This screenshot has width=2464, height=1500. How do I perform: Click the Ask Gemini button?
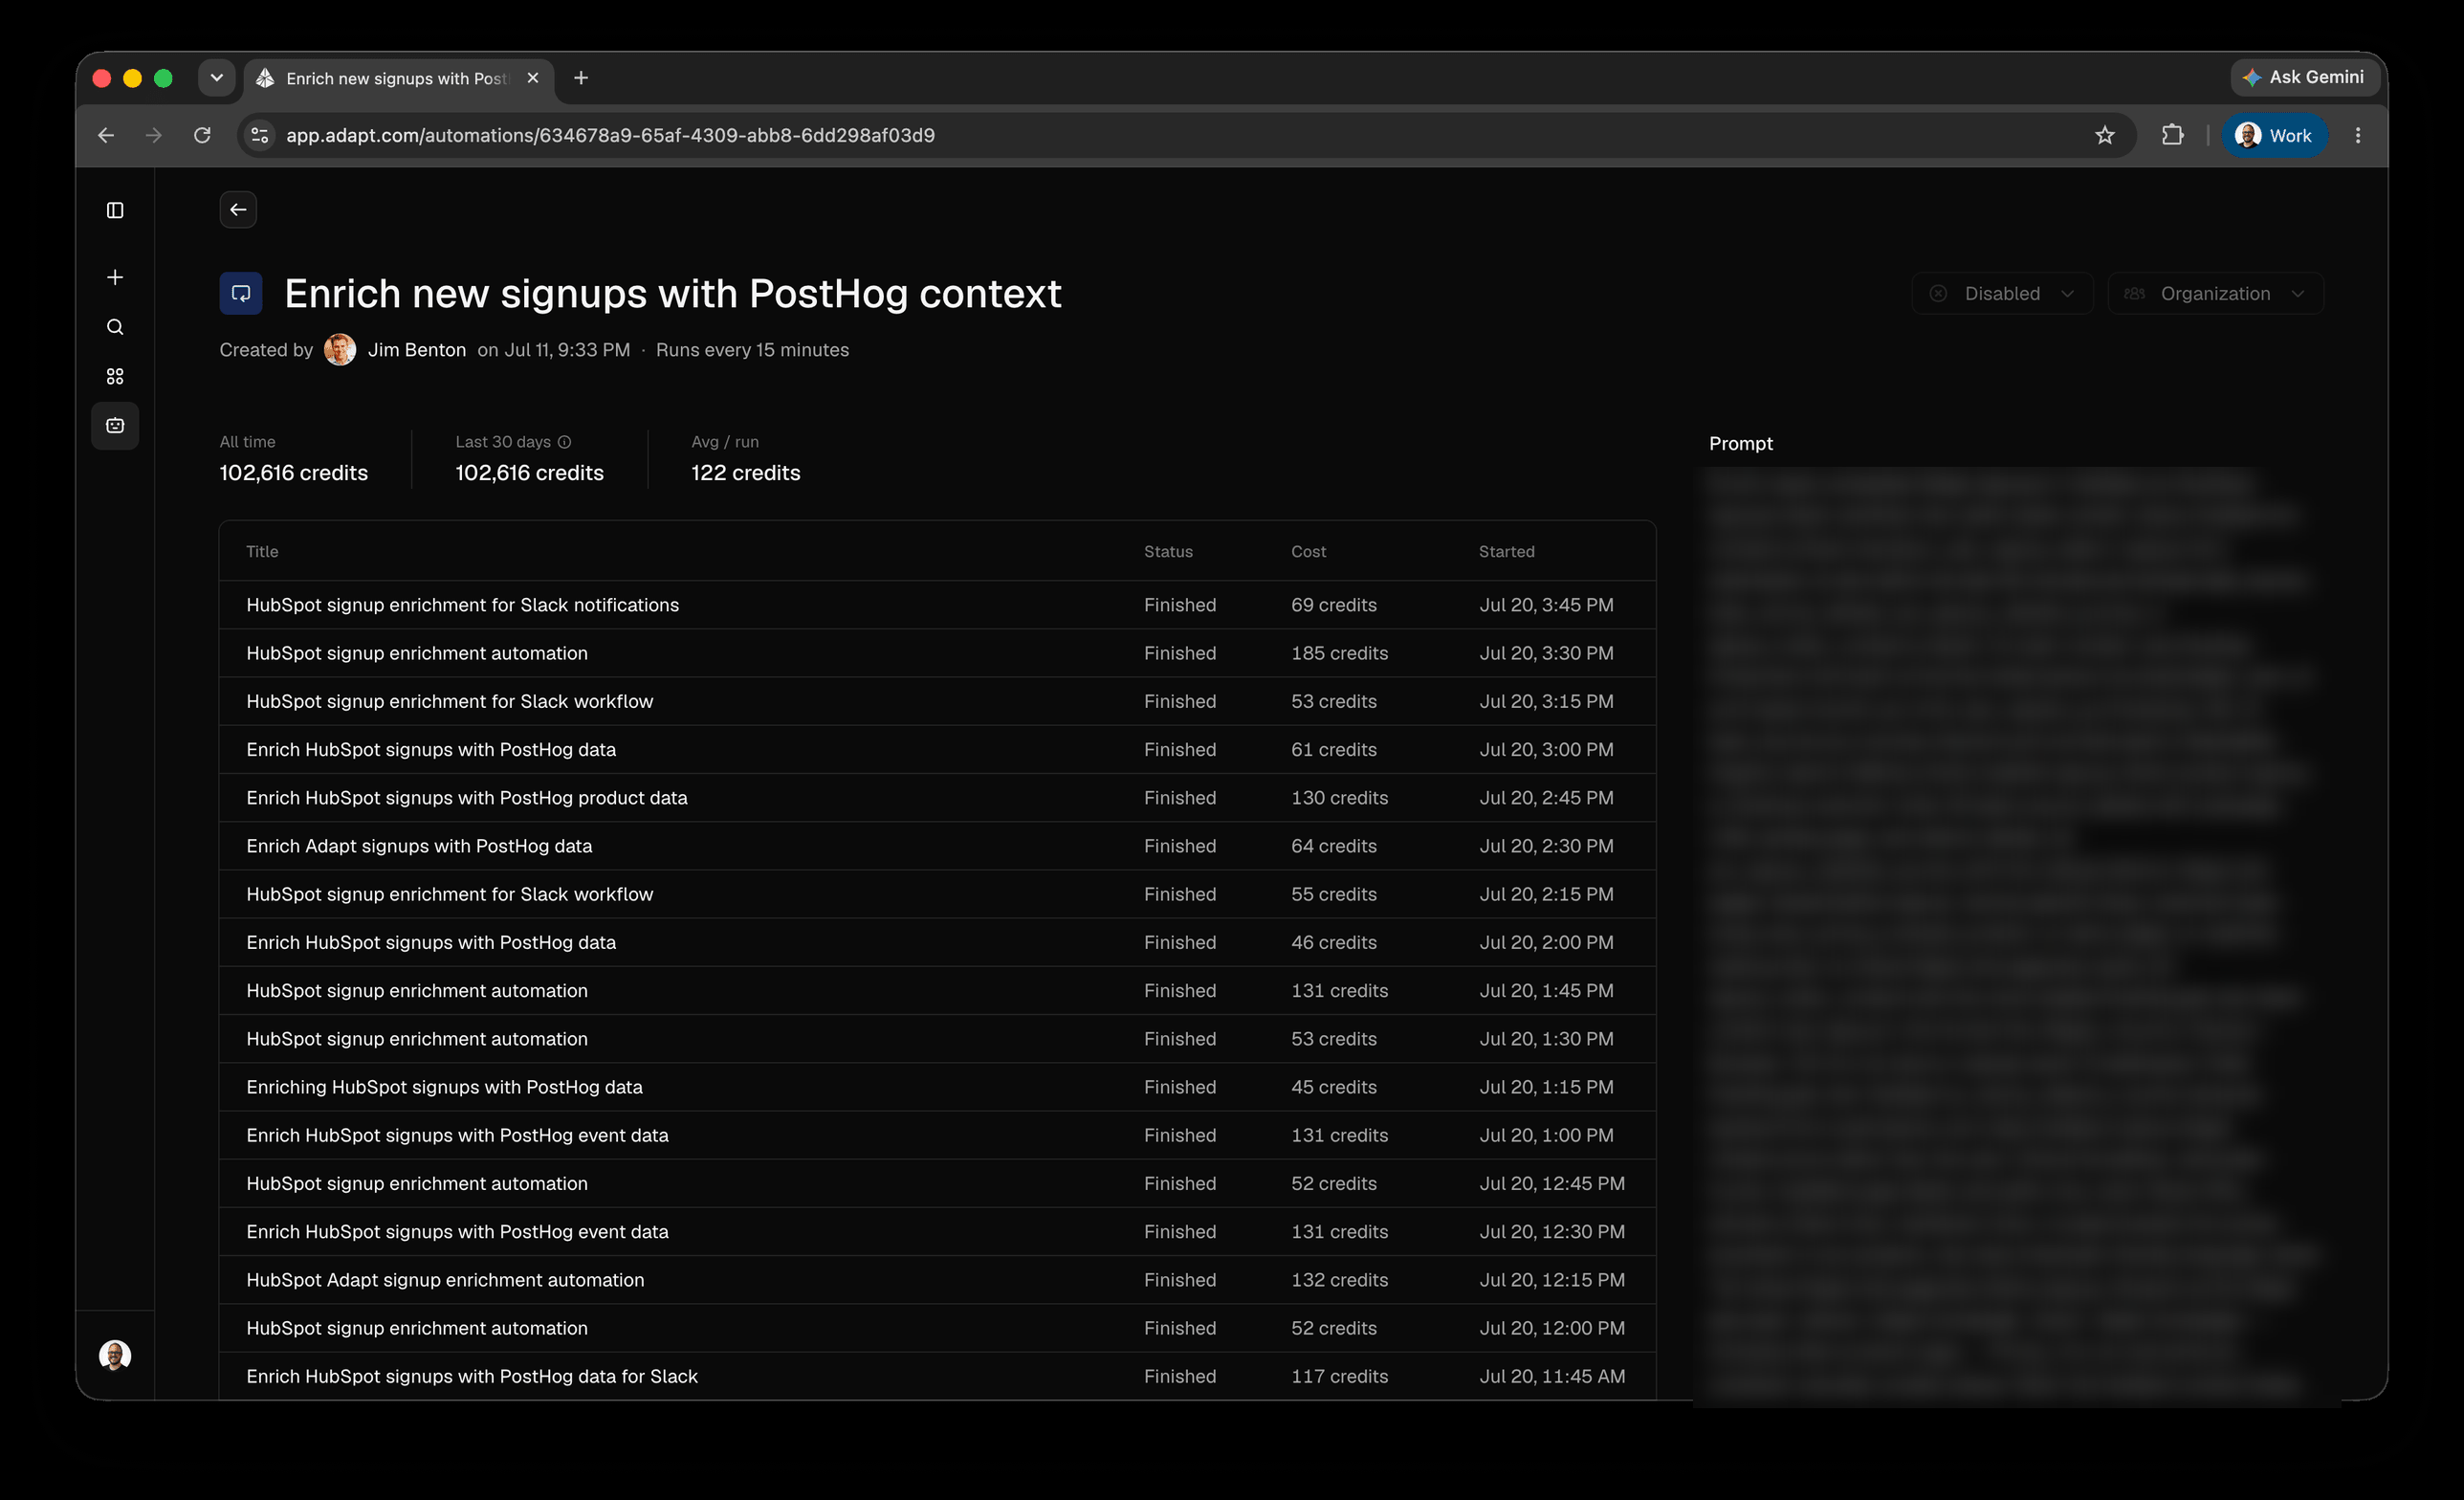[2303, 77]
